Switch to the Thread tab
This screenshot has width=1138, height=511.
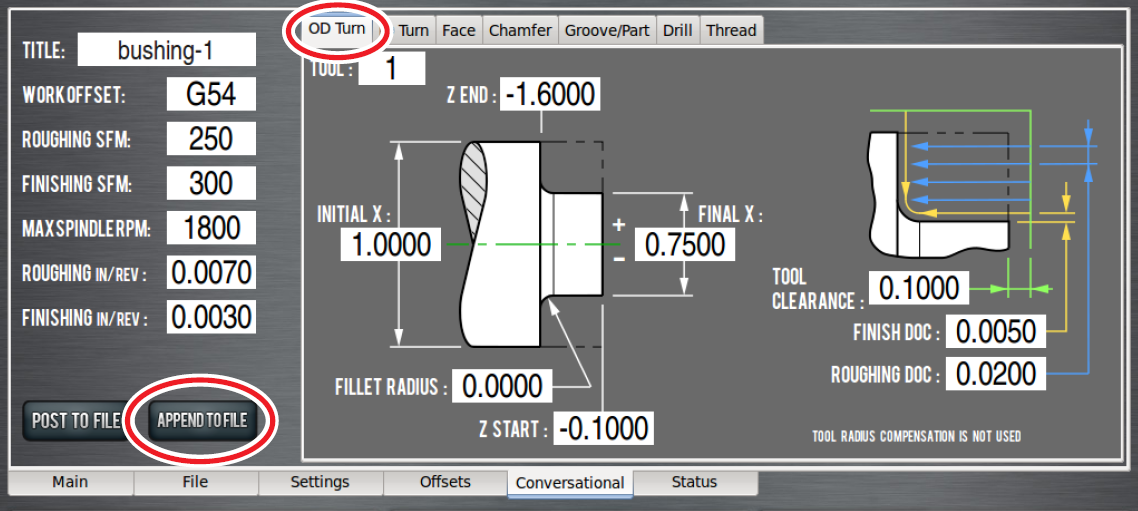pyautogui.click(x=731, y=30)
